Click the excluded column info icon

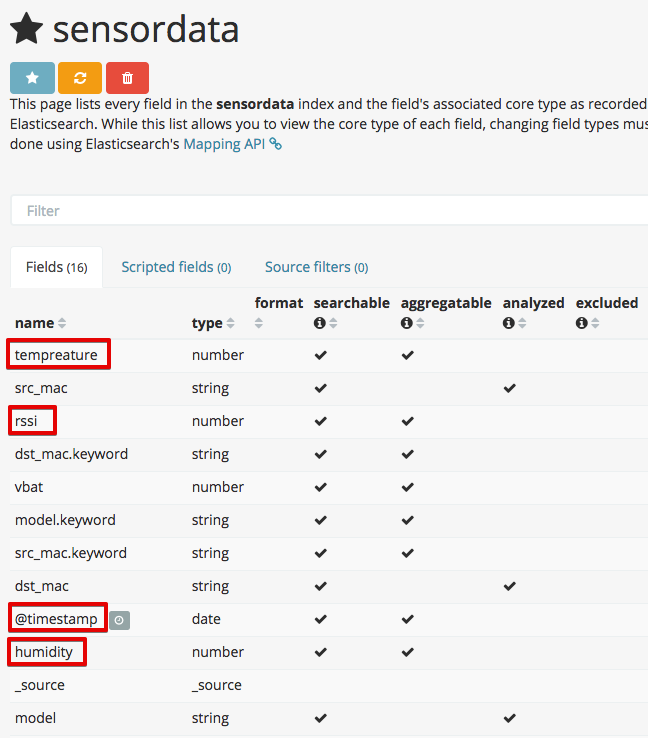pyautogui.click(x=582, y=323)
